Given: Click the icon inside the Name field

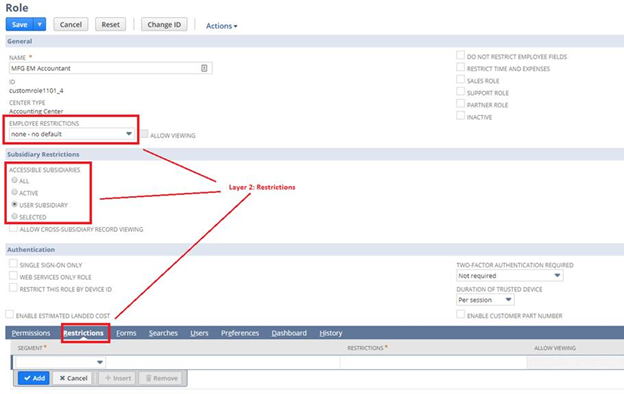Looking at the screenshot, I should click(x=204, y=68).
